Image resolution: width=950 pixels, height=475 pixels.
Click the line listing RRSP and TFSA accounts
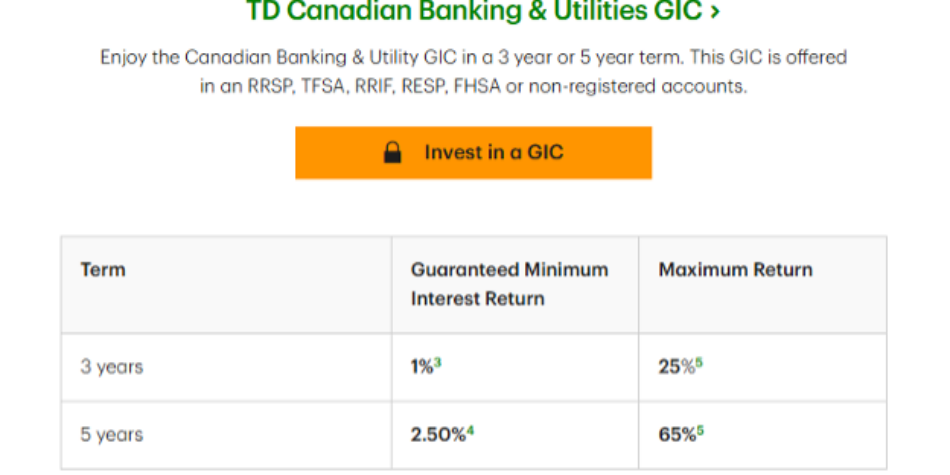click(x=473, y=87)
